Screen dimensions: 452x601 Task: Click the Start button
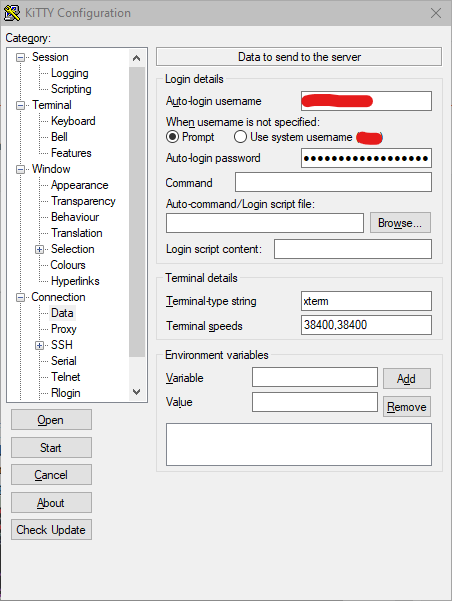click(51, 448)
